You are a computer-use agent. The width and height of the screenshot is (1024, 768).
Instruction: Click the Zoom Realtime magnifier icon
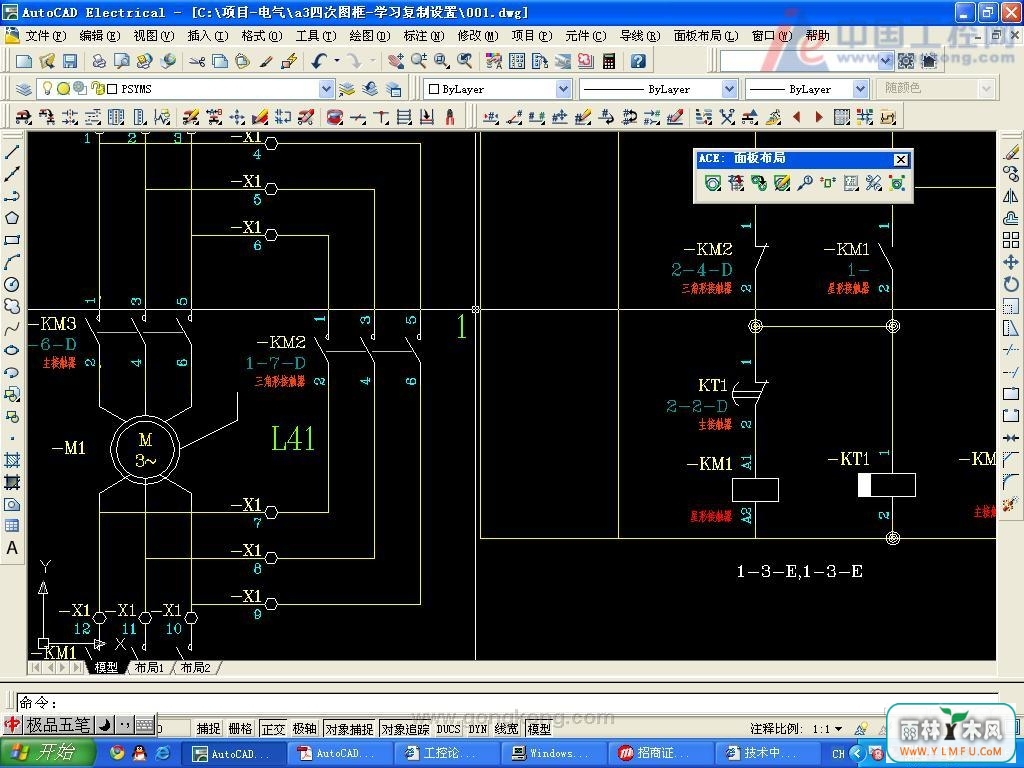click(x=419, y=61)
